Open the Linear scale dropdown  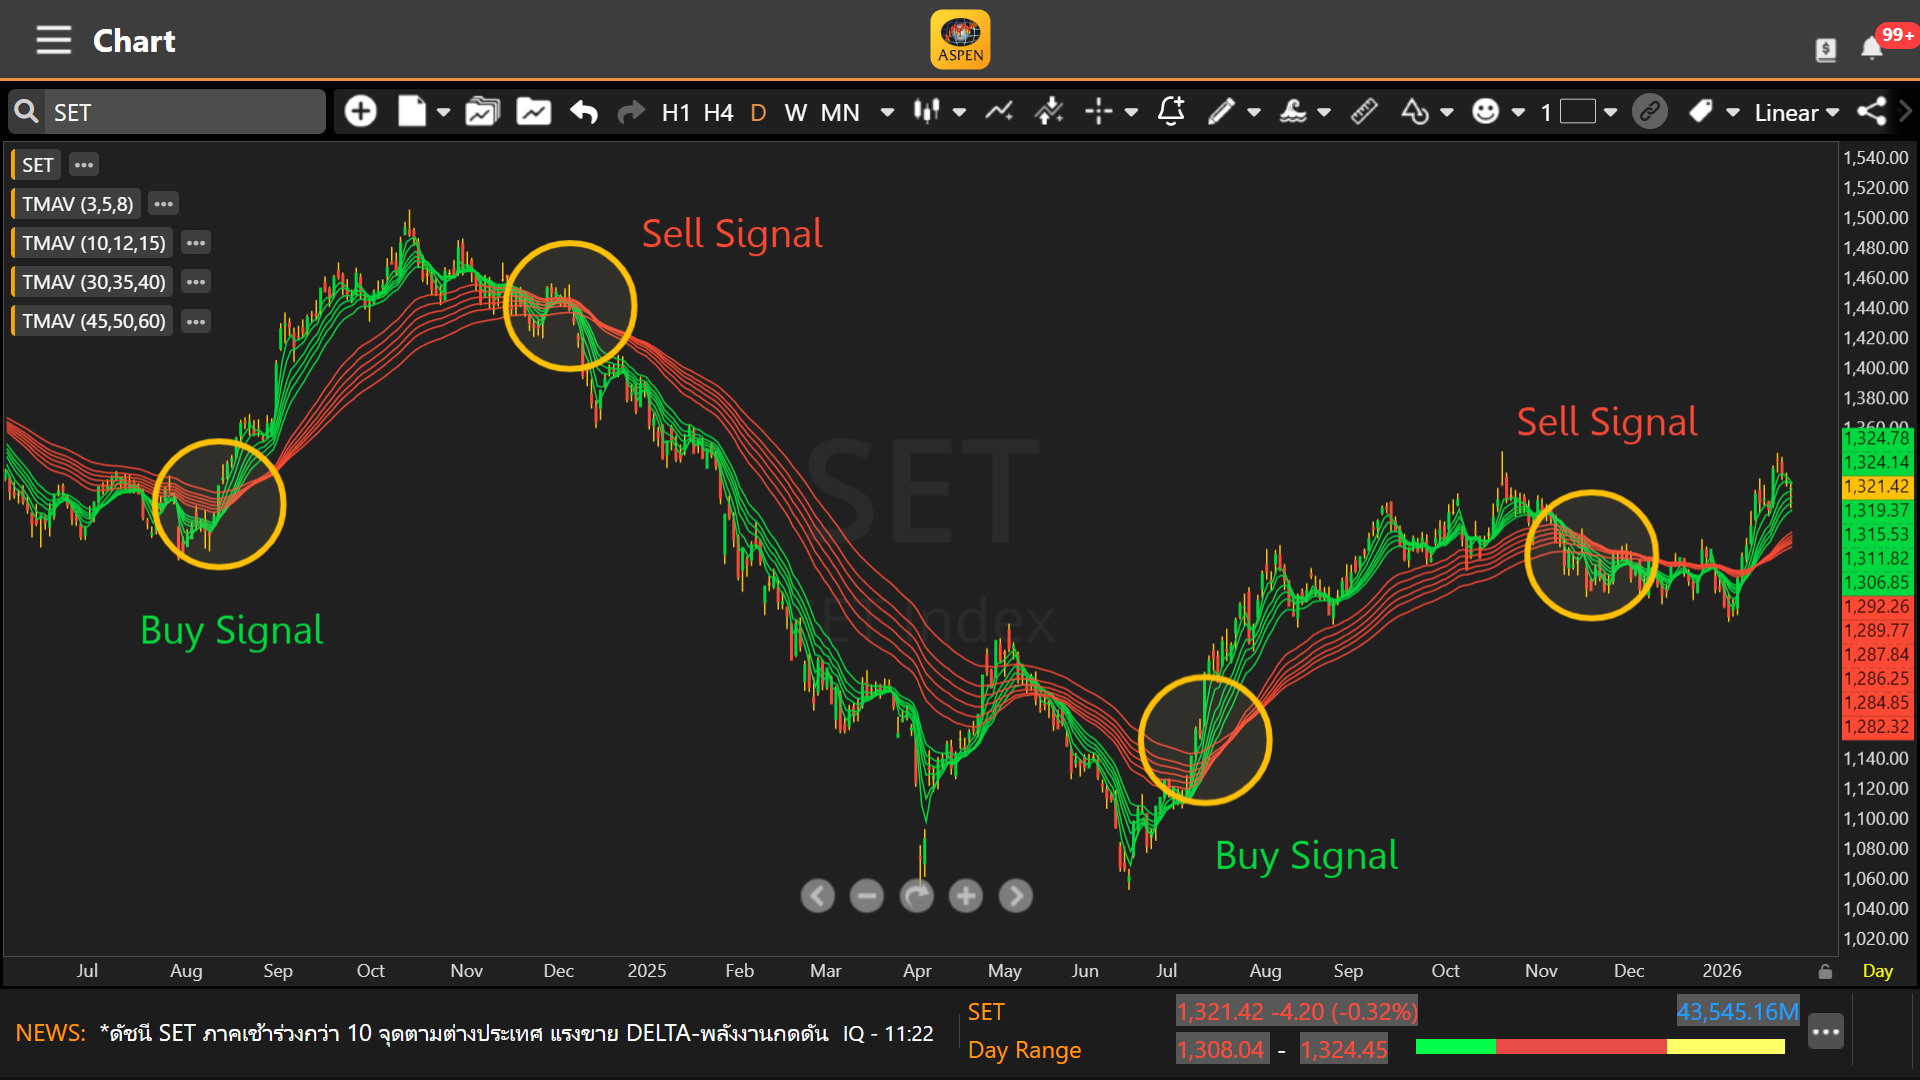click(x=1797, y=112)
